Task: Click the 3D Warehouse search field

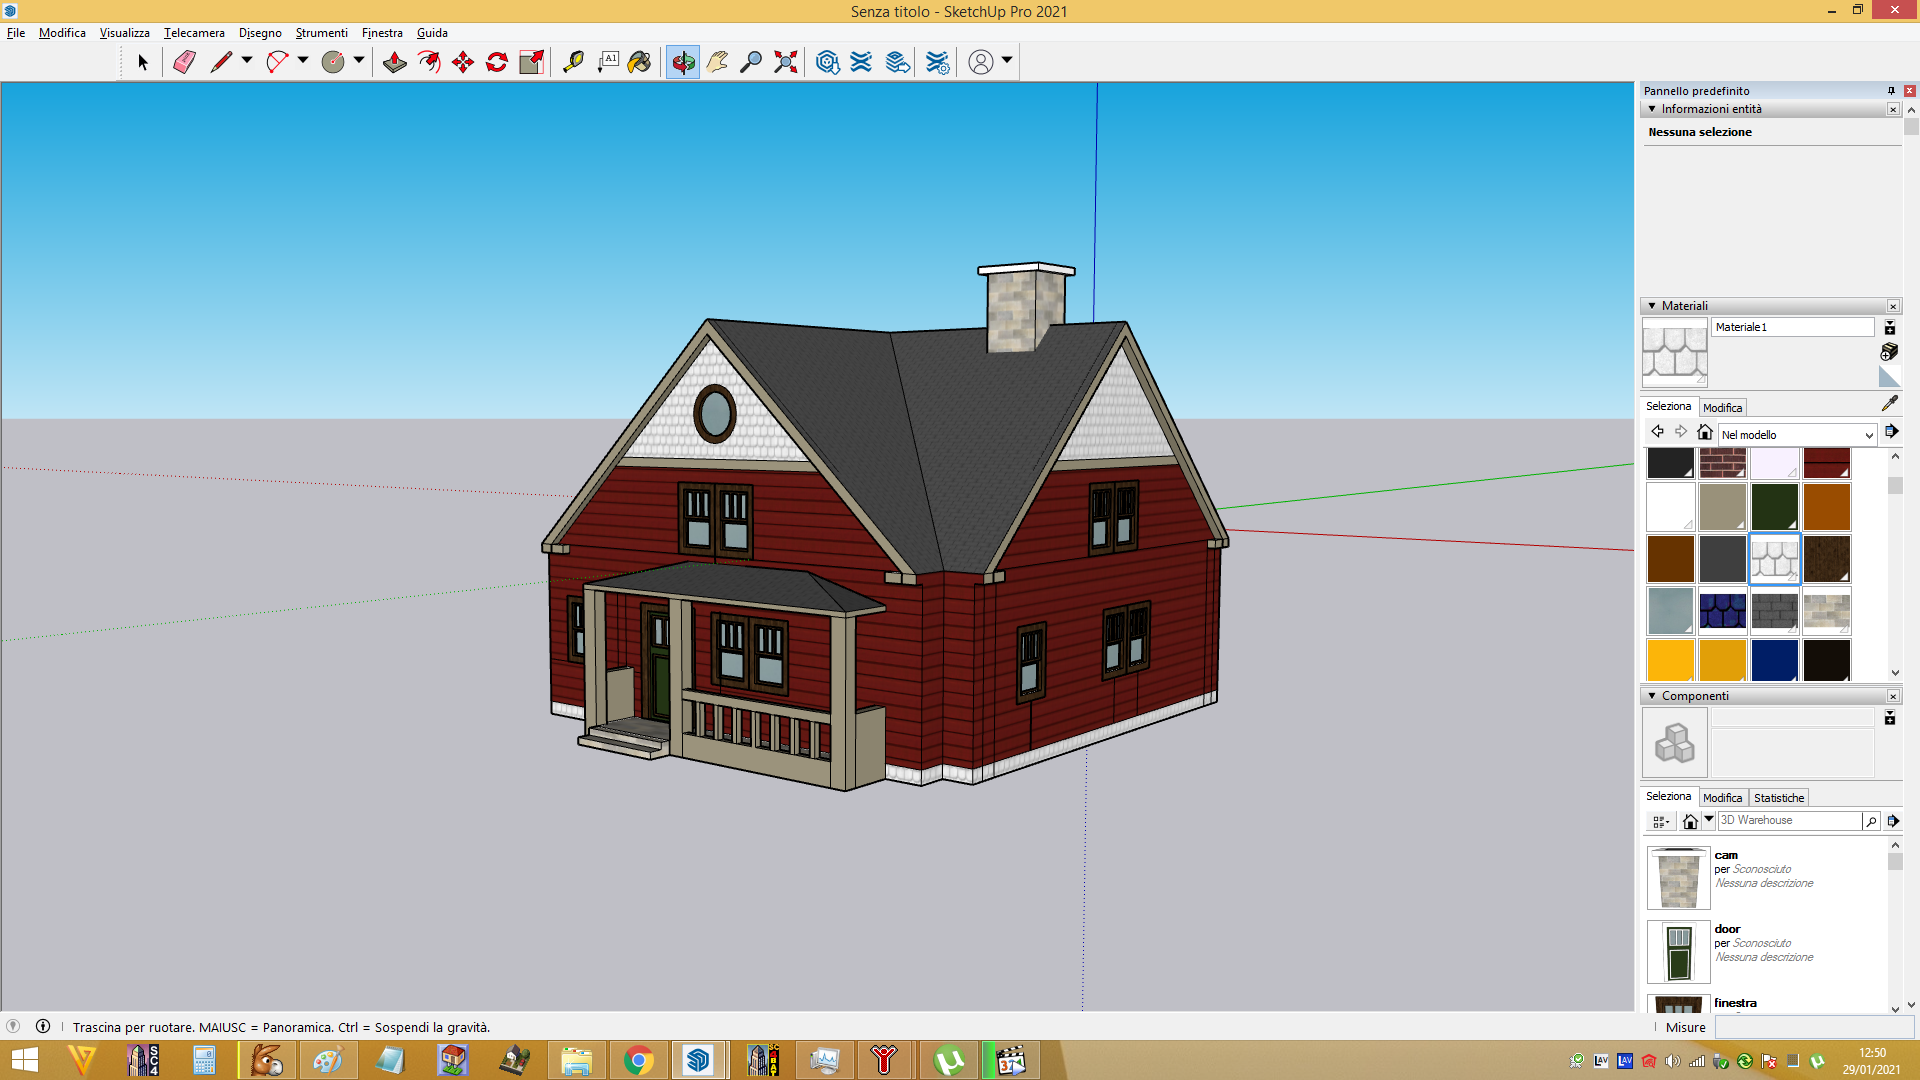Action: coord(1789,821)
